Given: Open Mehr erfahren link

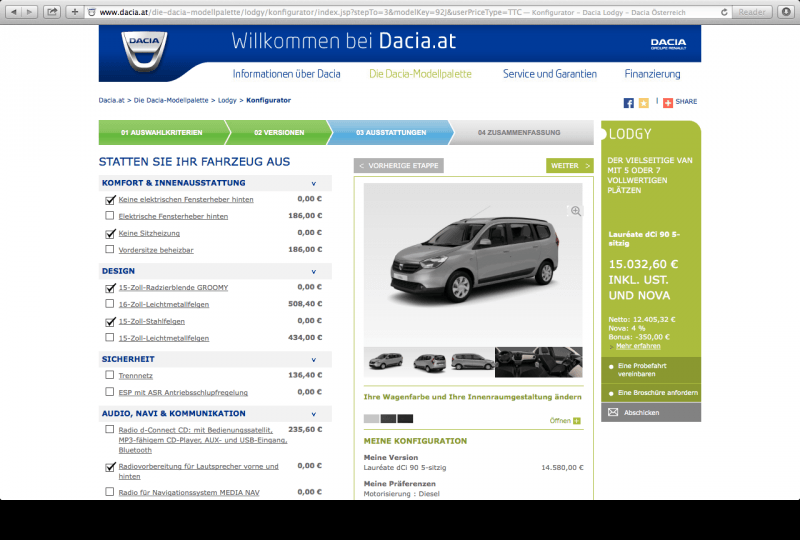Looking at the screenshot, I should (638, 346).
